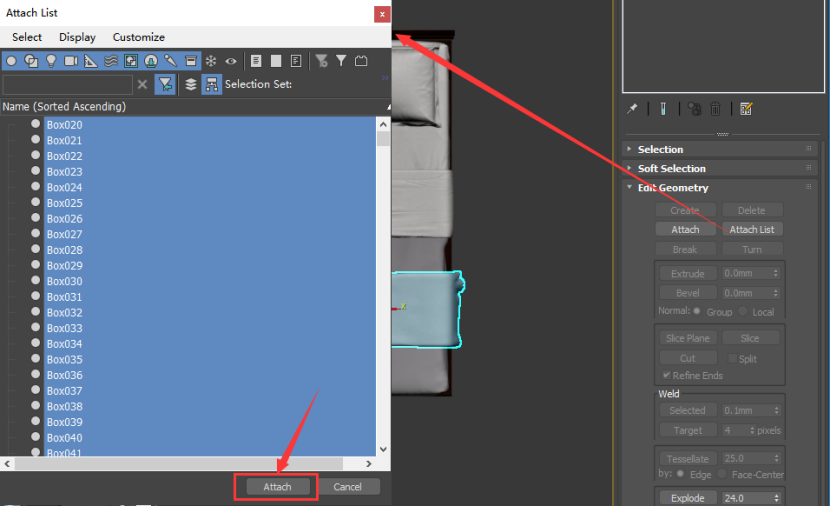The height and width of the screenshot is (506, 831).
Task: Select the Local normal radio button
Action: 743,311
